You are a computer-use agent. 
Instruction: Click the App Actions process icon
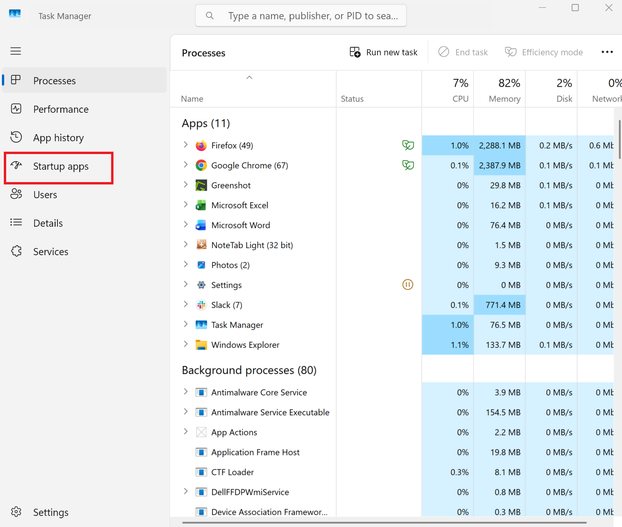coord(201,432)
